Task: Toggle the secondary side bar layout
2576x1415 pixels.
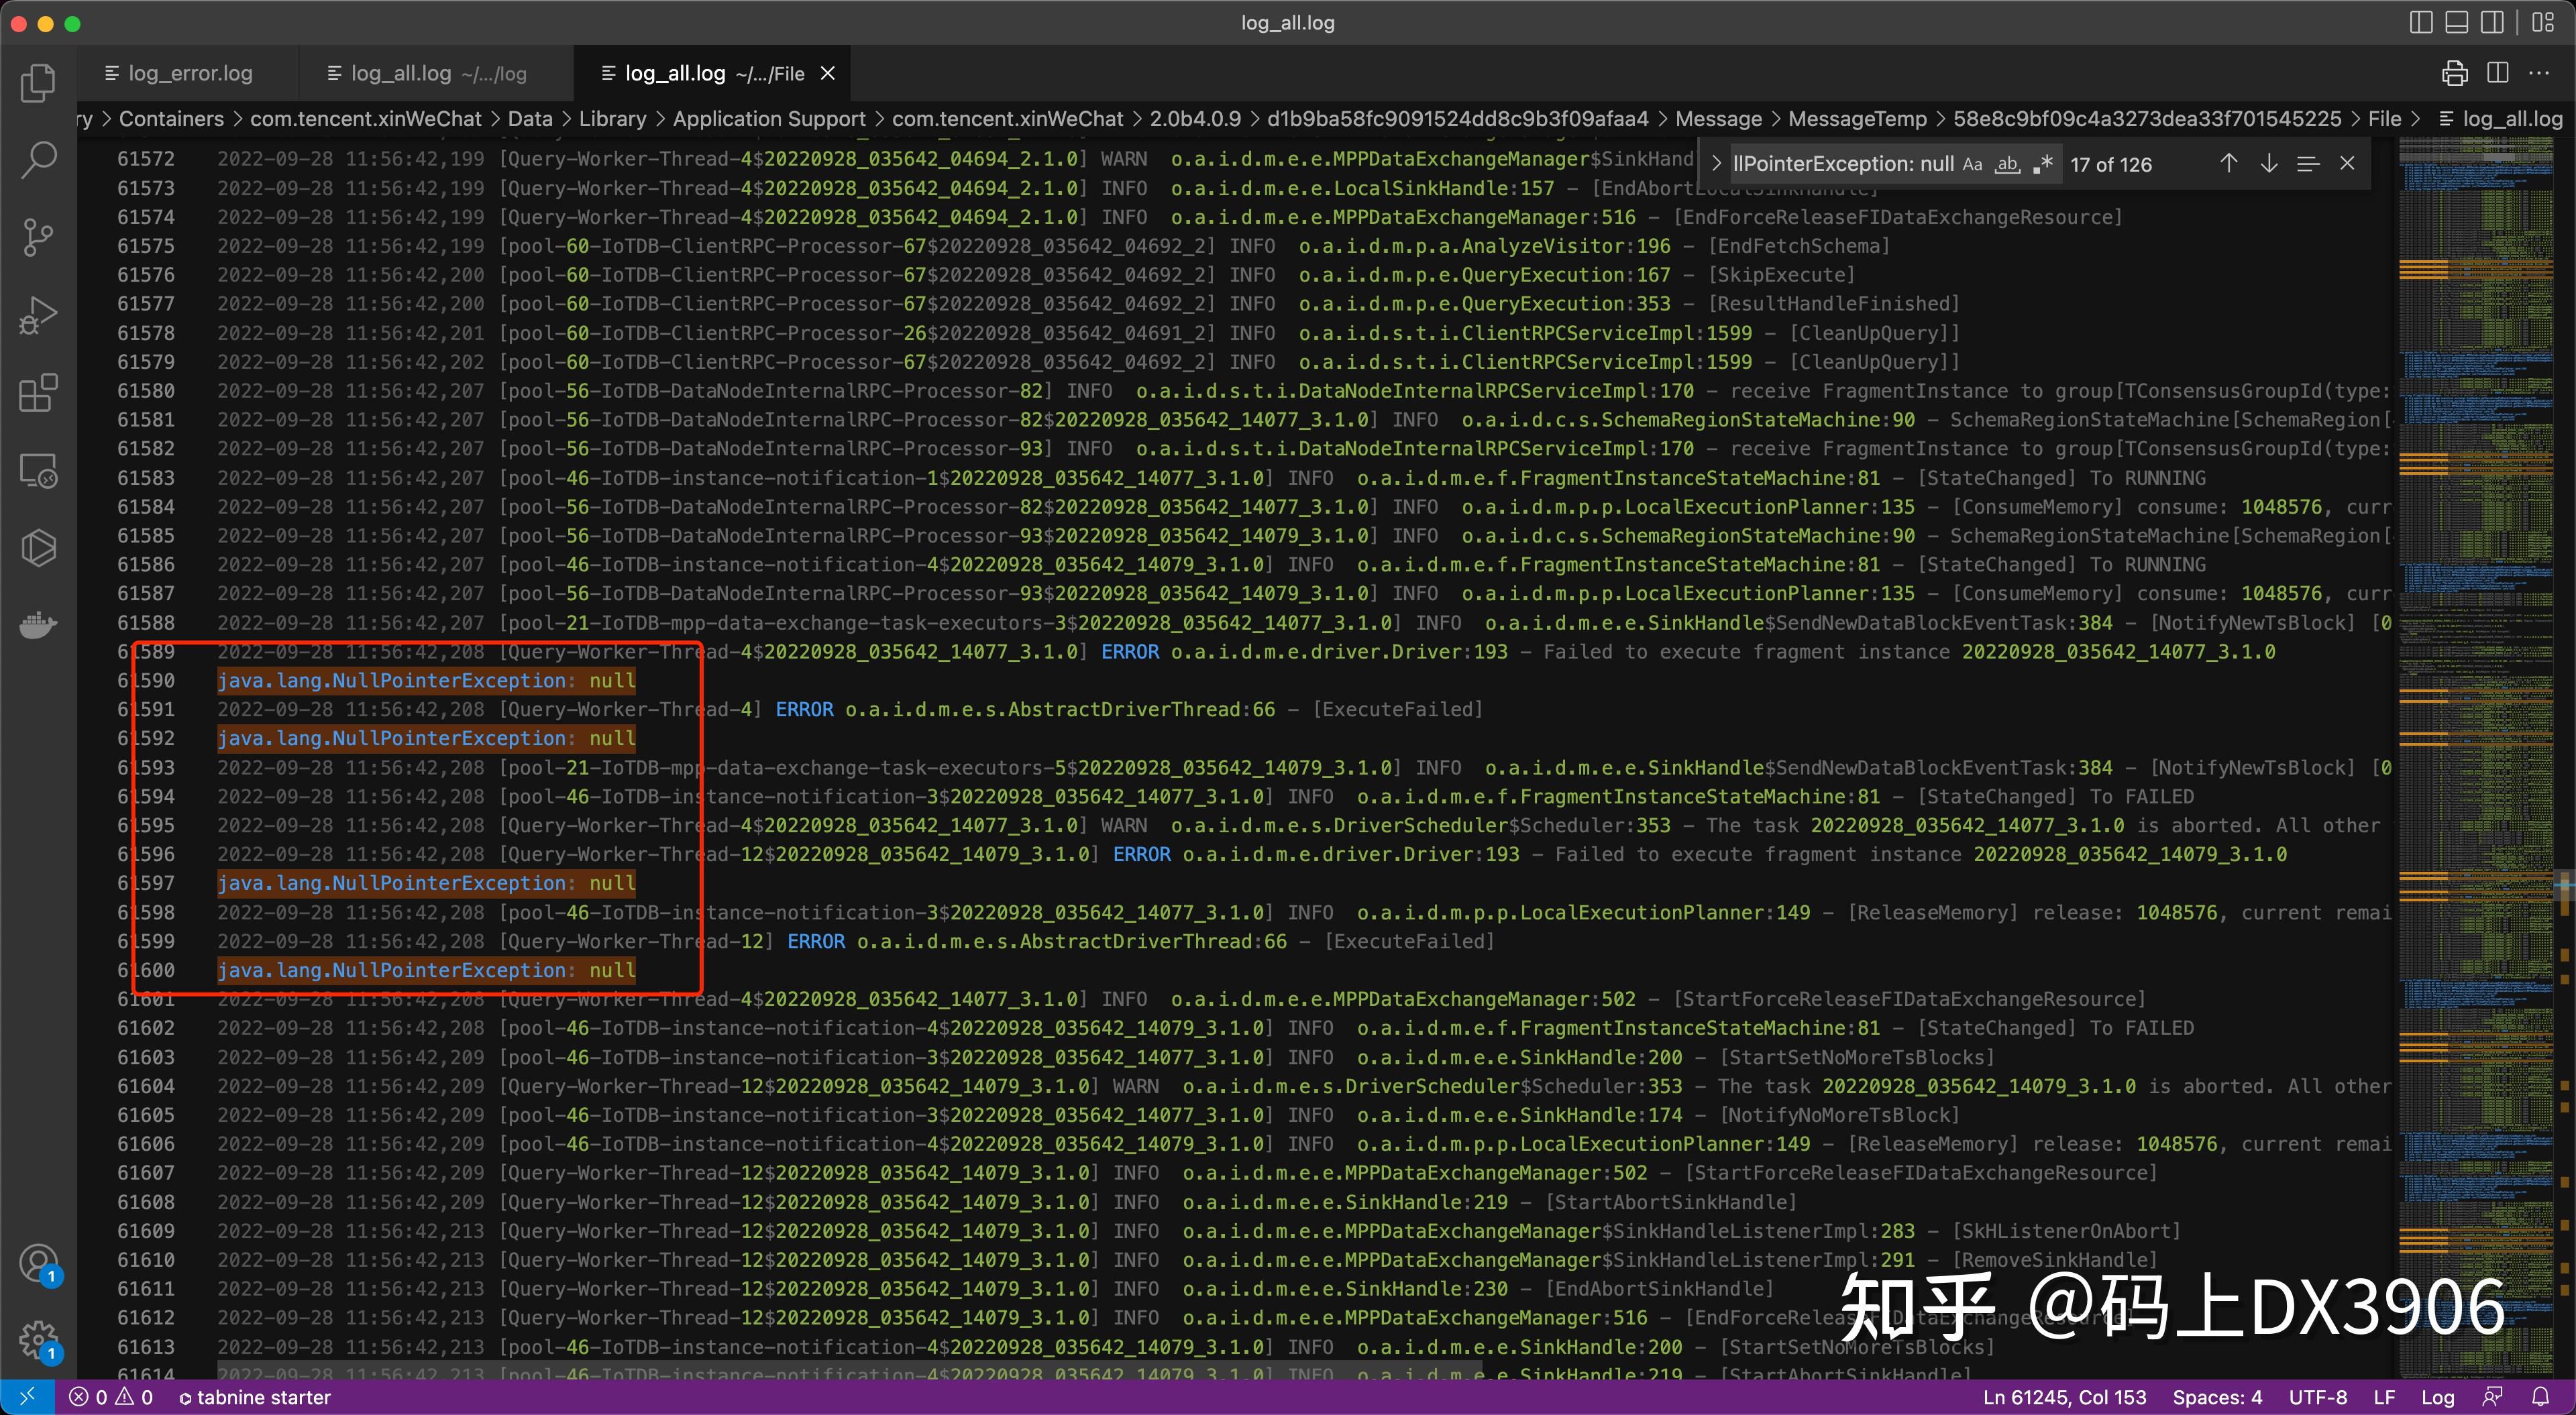Action: [2493, 22]
